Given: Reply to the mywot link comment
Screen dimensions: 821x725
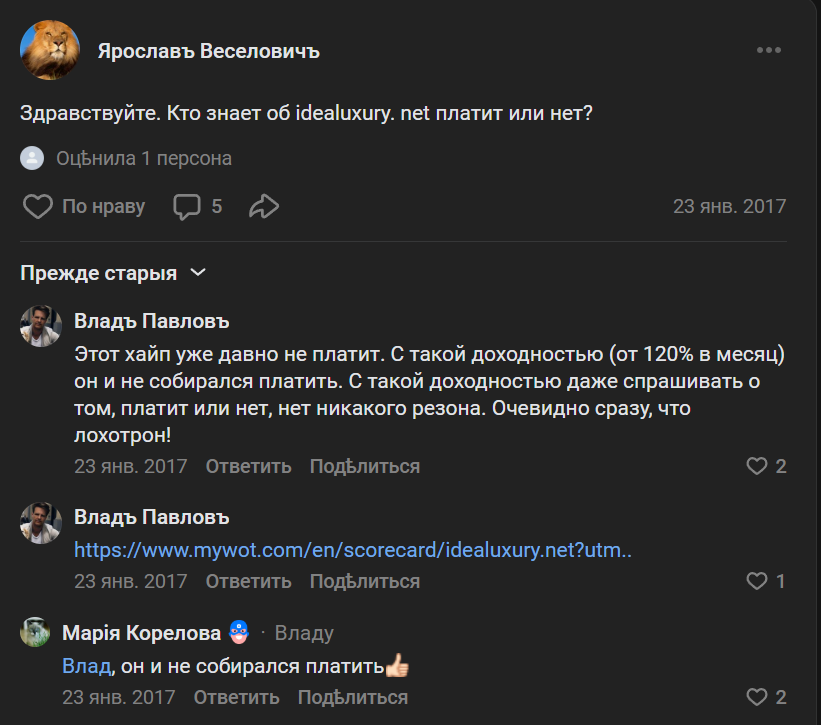Looking at the screenshot, I should 248,581.
